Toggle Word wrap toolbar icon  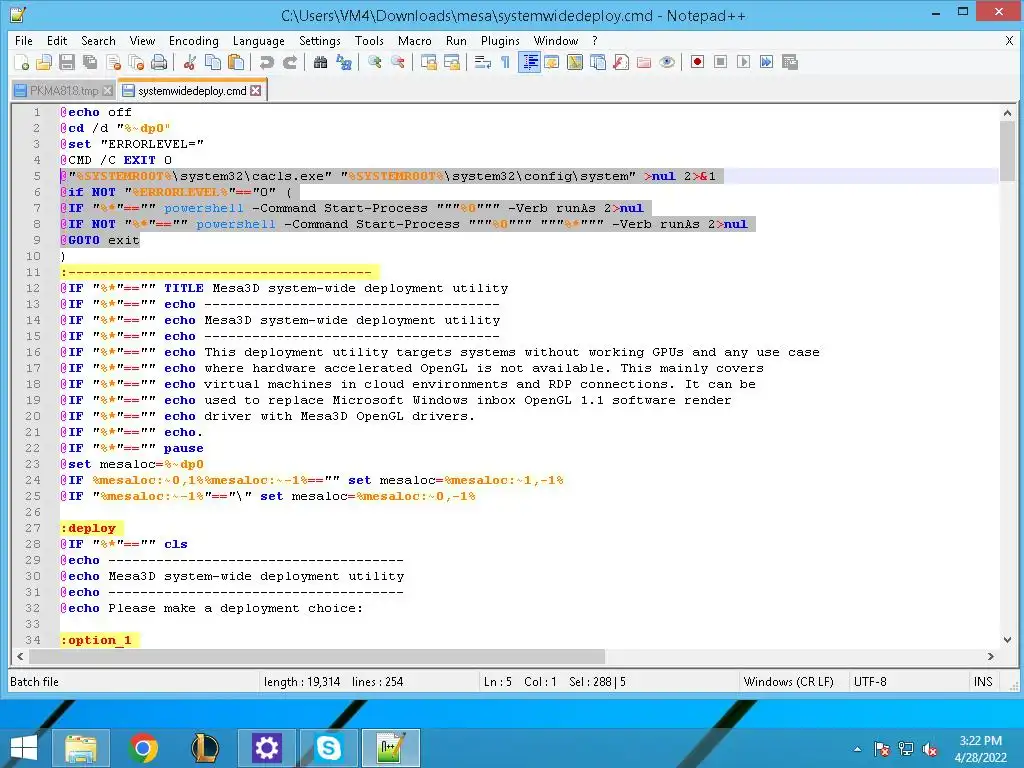point(483,62)
